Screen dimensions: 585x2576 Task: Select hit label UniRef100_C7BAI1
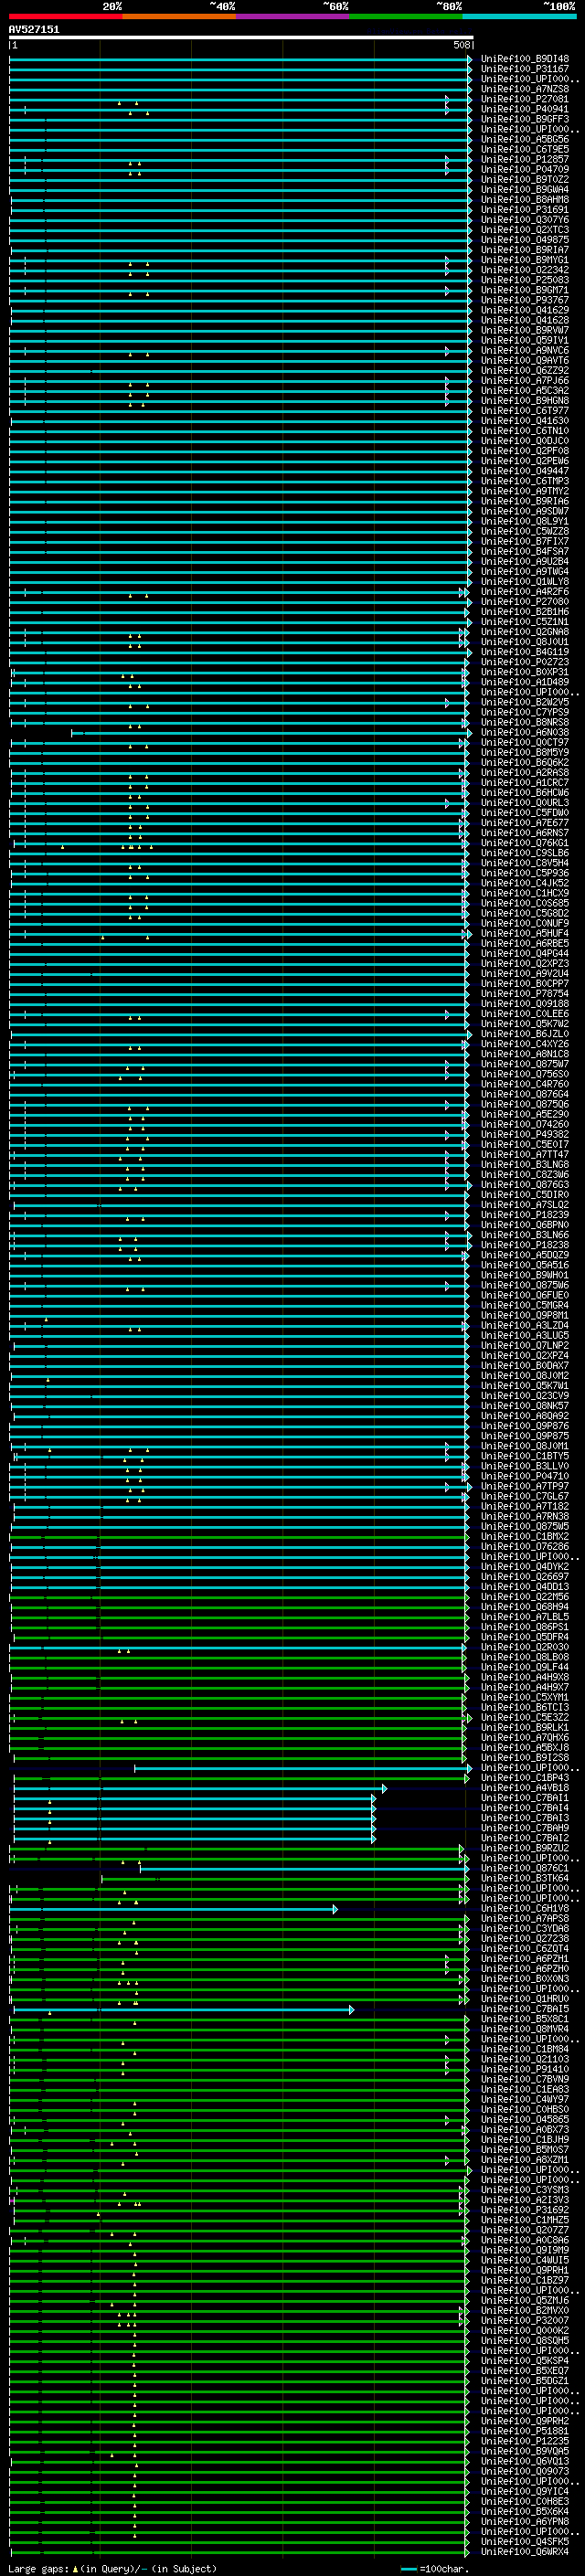coord(525,1798)
